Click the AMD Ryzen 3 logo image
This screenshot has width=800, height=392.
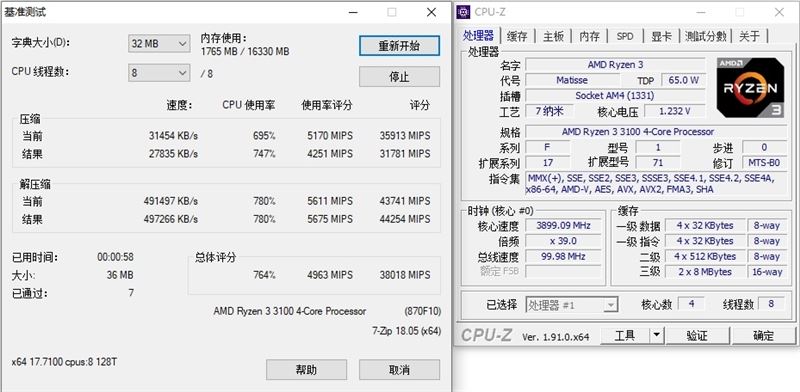tap(751, 88)
